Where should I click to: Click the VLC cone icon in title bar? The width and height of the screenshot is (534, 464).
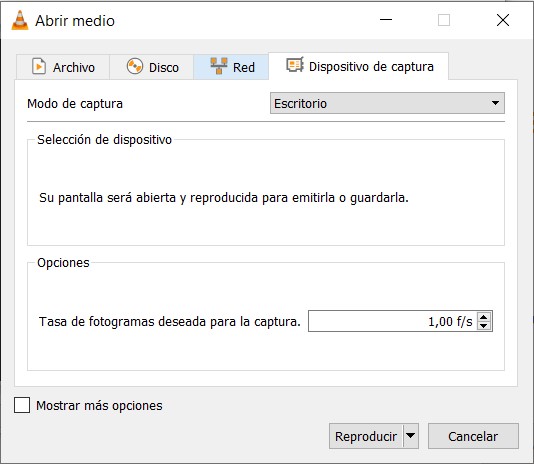point(20,20)
